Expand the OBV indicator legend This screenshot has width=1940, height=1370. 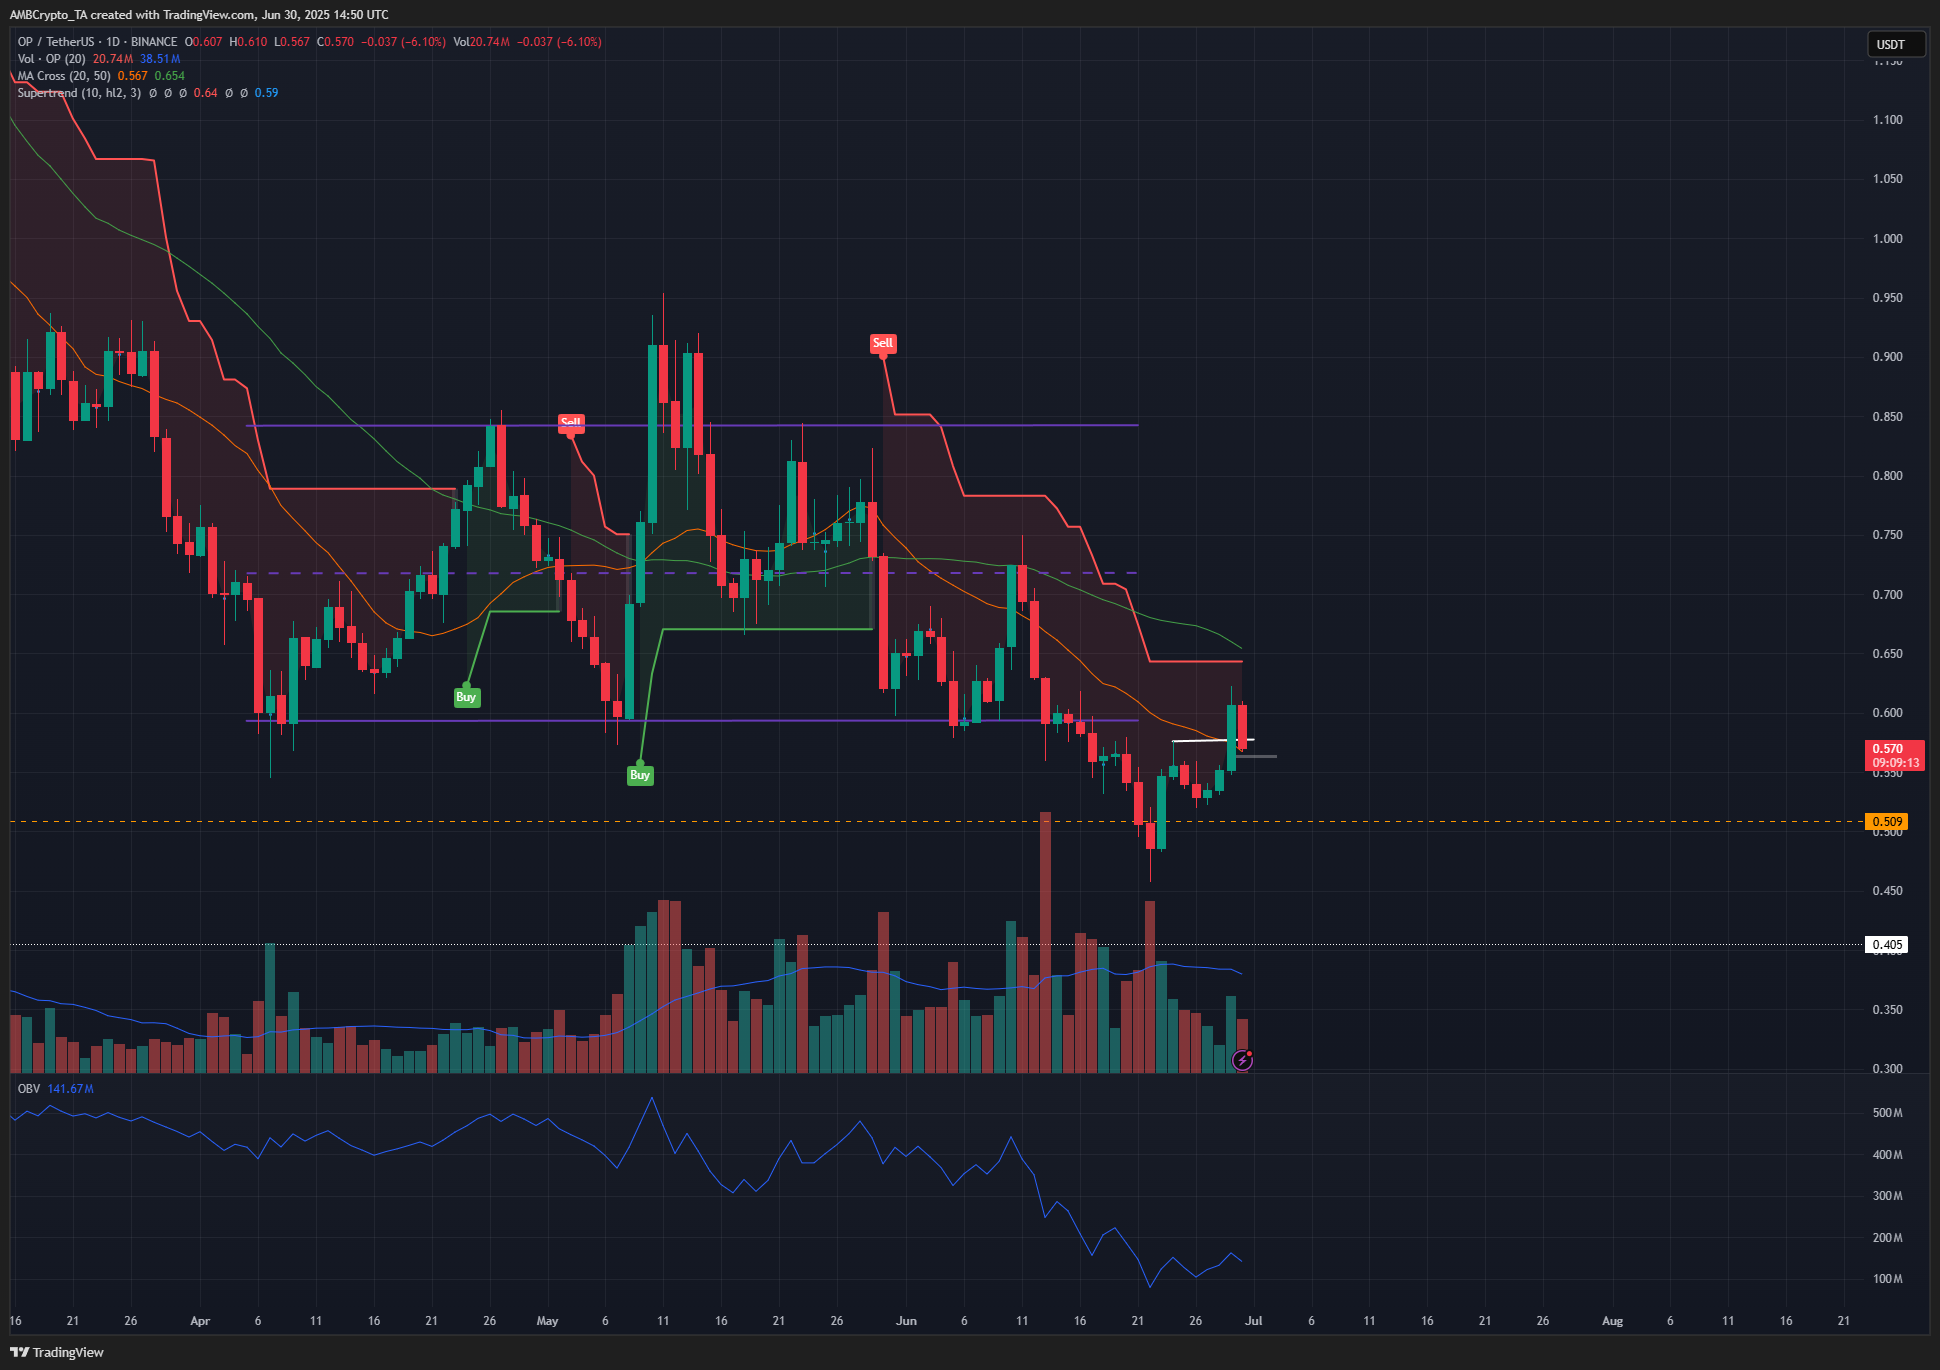(x=29, y=1089)
